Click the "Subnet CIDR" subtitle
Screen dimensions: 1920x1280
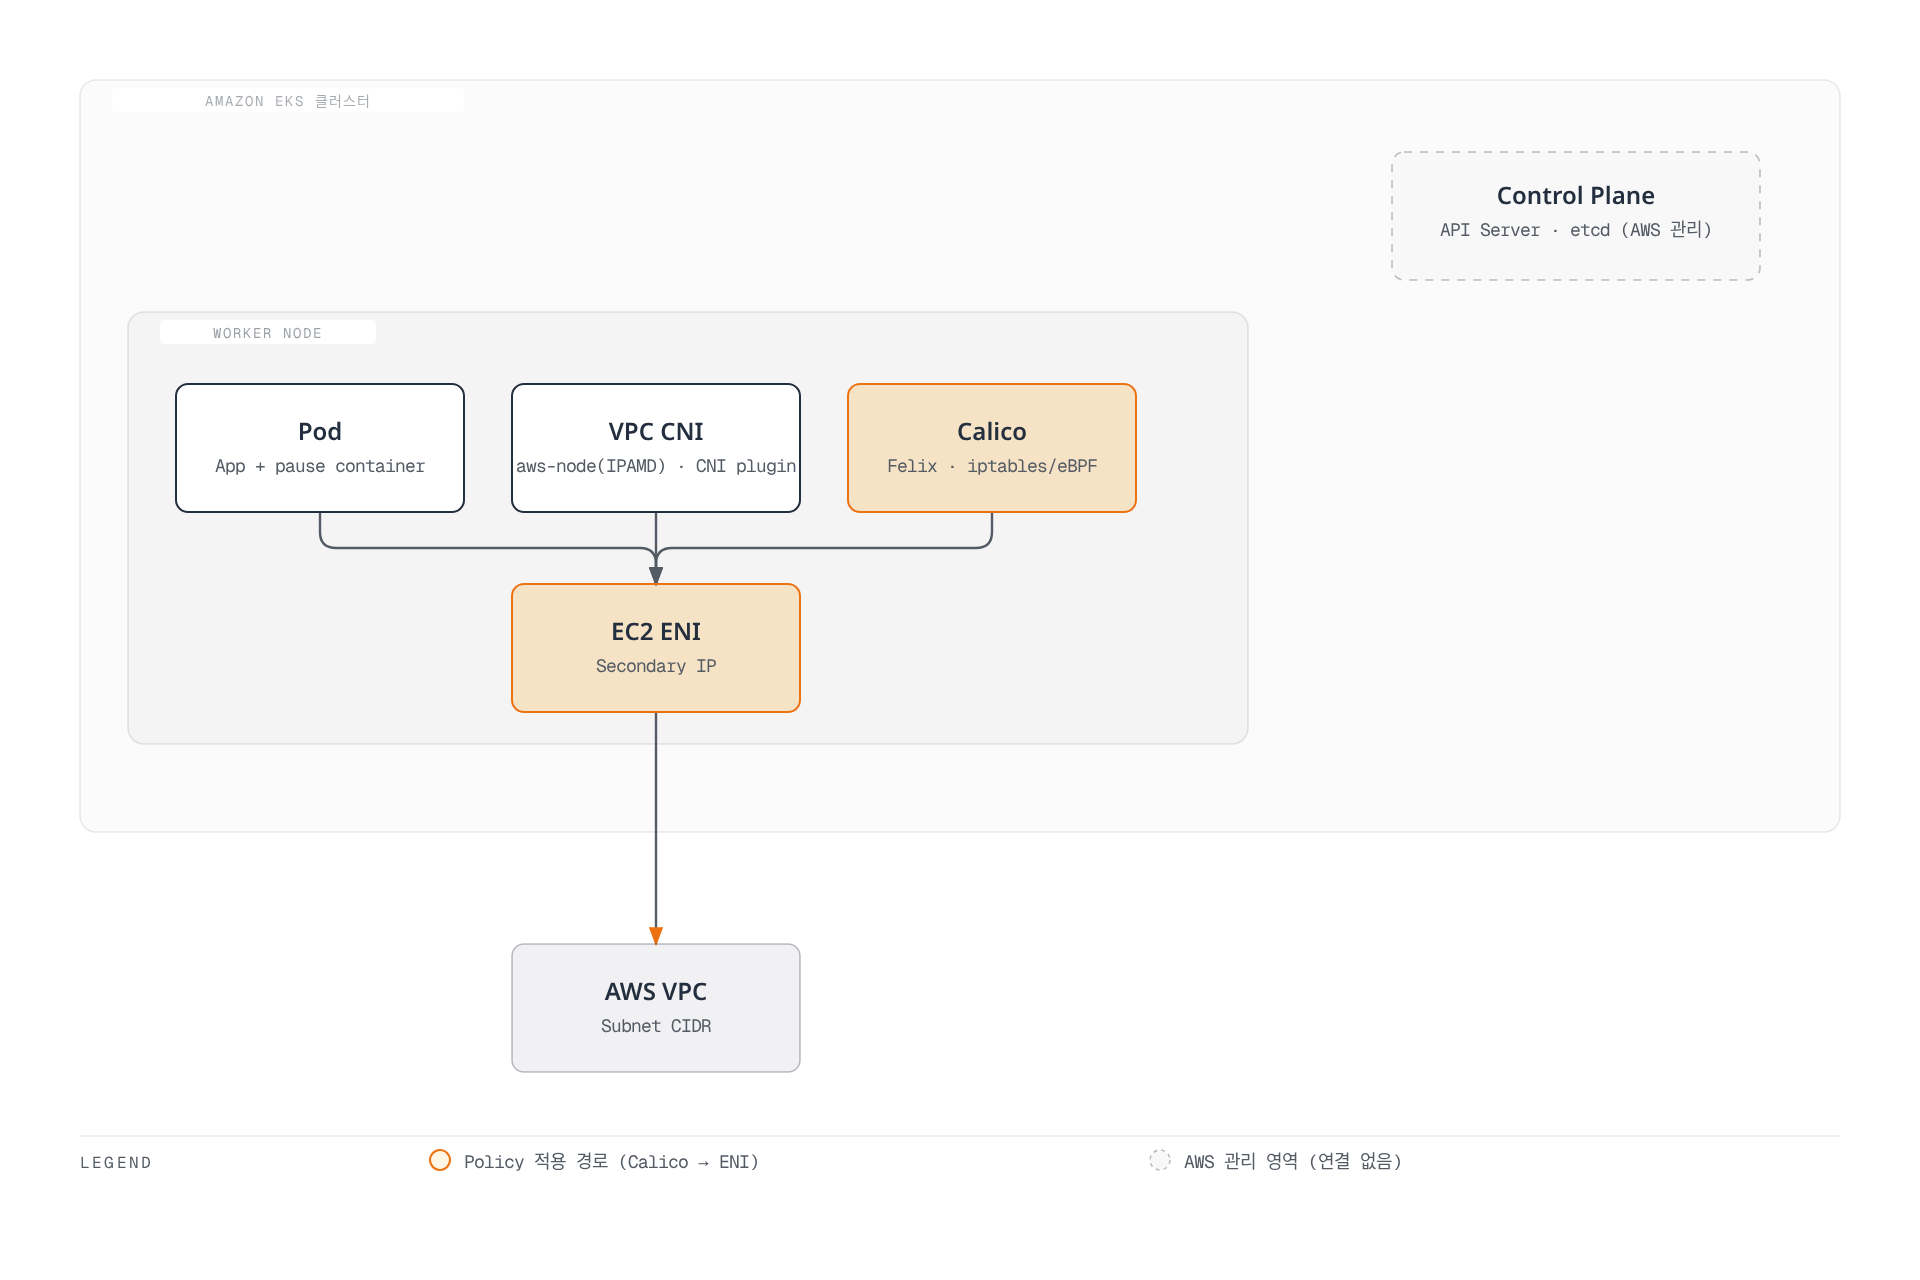[656, 1026]
